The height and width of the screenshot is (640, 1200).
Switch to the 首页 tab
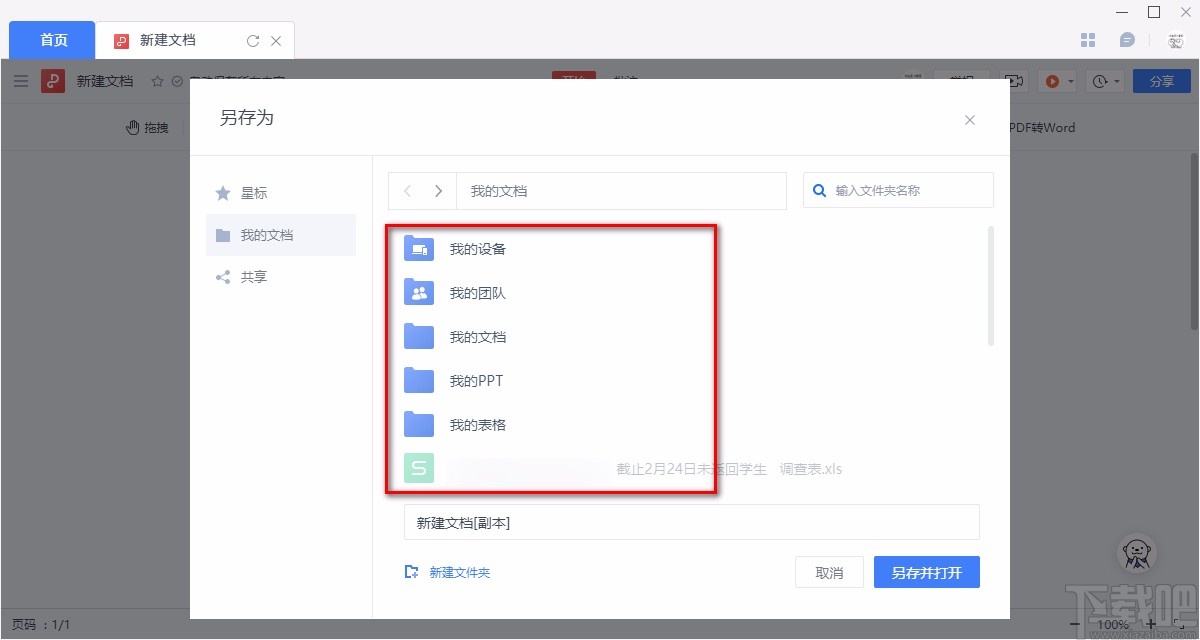53,40
